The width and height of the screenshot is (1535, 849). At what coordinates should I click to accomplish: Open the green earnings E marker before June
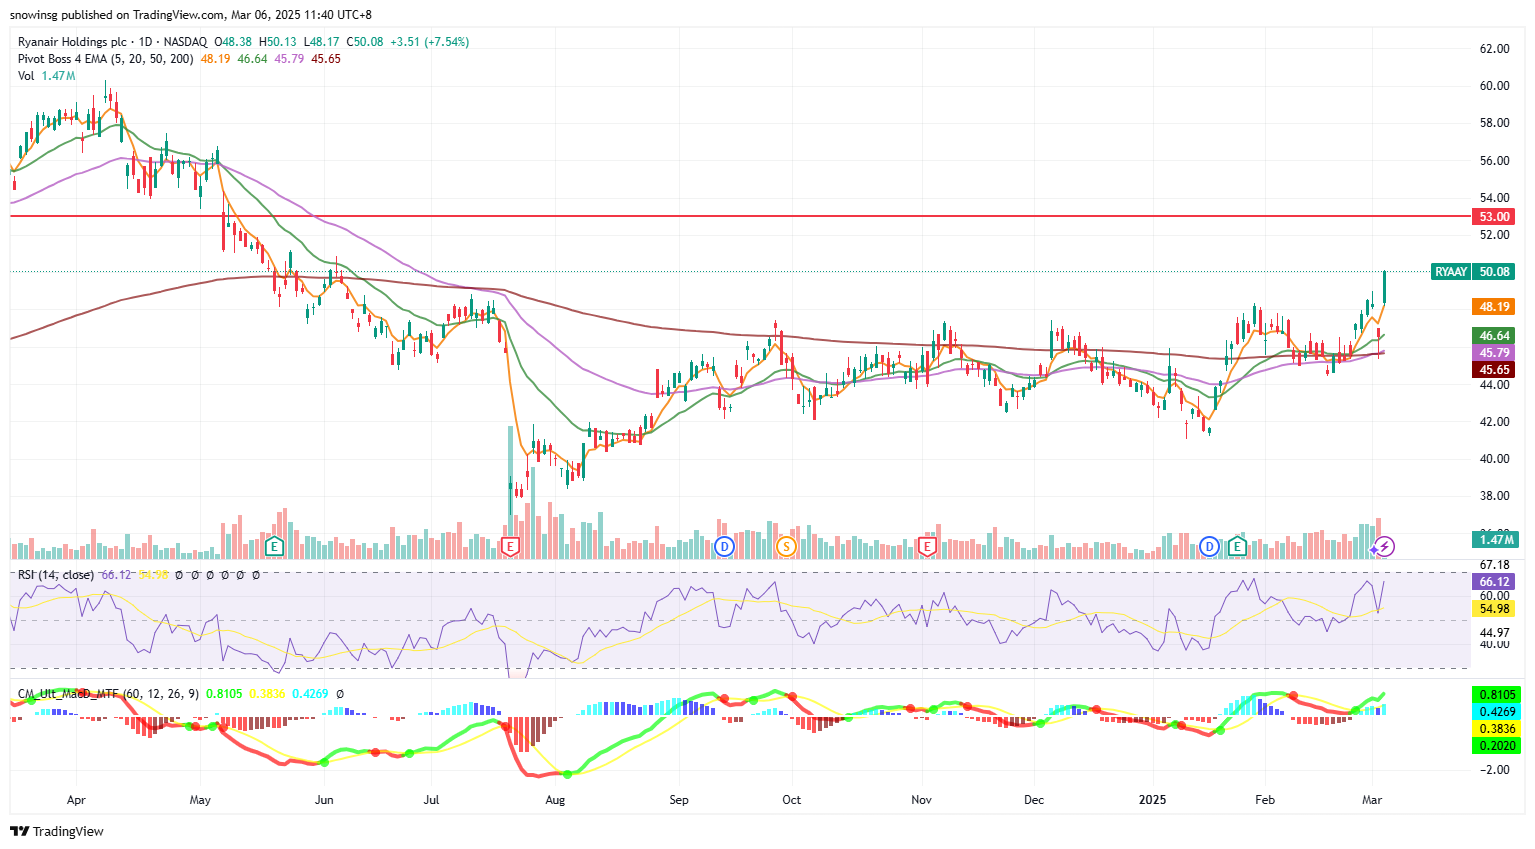click(275, 546)
